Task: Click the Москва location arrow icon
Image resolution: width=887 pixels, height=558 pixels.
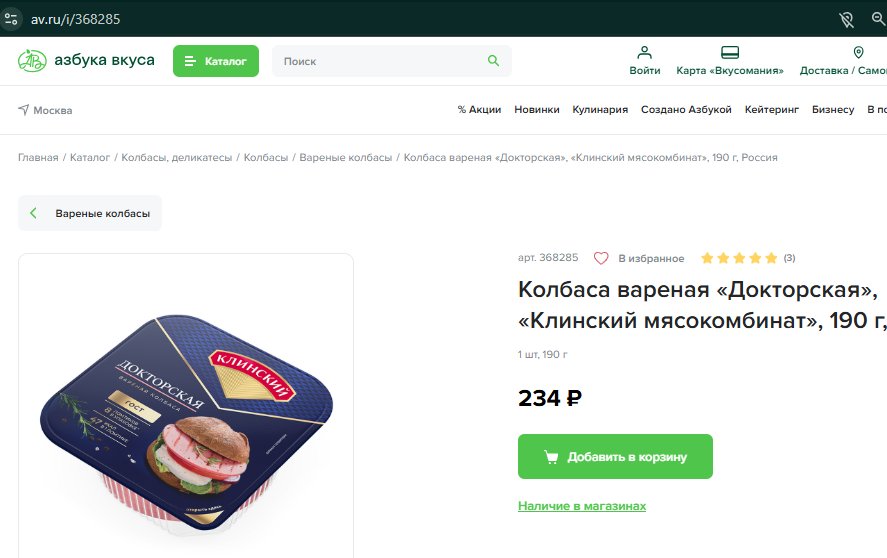Action: (23, 109)
